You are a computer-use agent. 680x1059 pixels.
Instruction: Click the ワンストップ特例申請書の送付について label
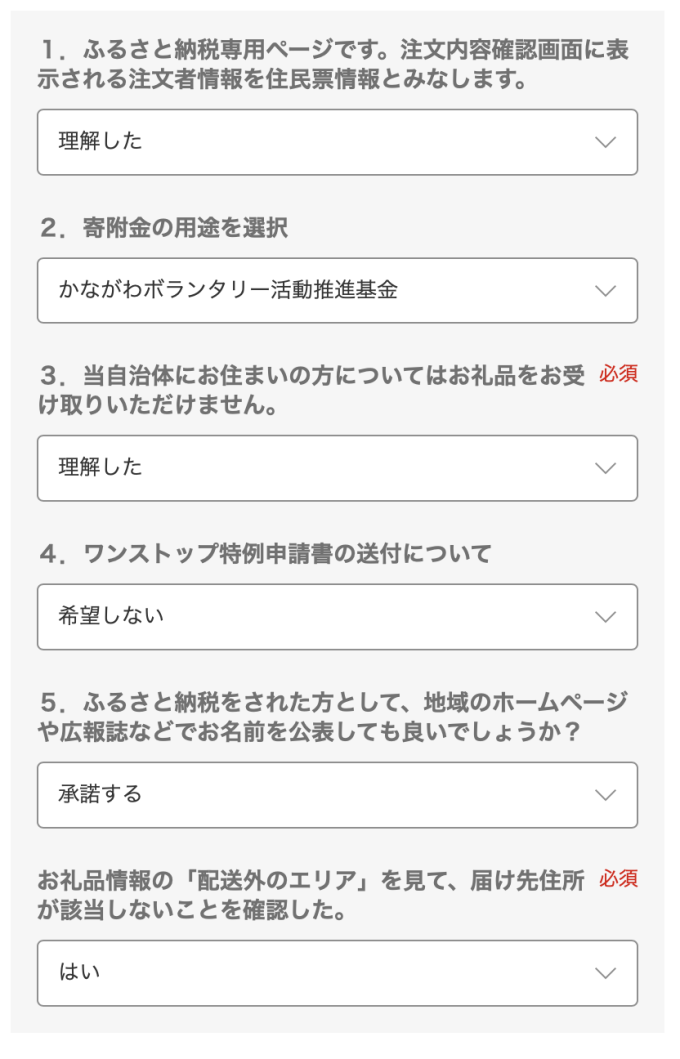[x=265, y=554]
